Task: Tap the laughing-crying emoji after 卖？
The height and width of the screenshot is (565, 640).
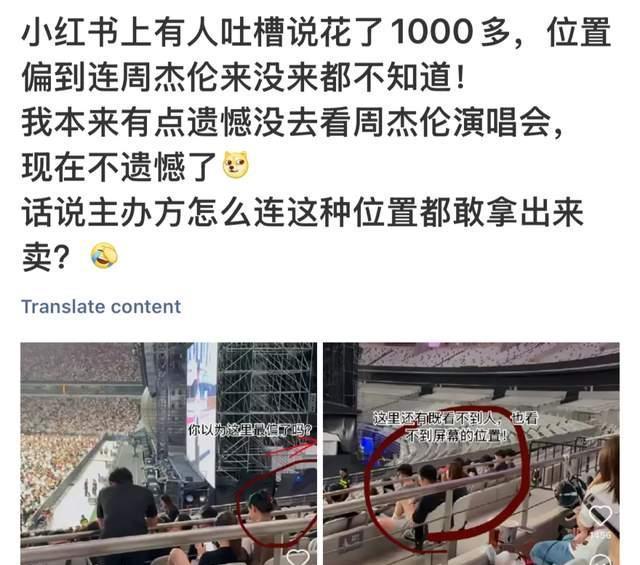Action: (x=104, y=256)
